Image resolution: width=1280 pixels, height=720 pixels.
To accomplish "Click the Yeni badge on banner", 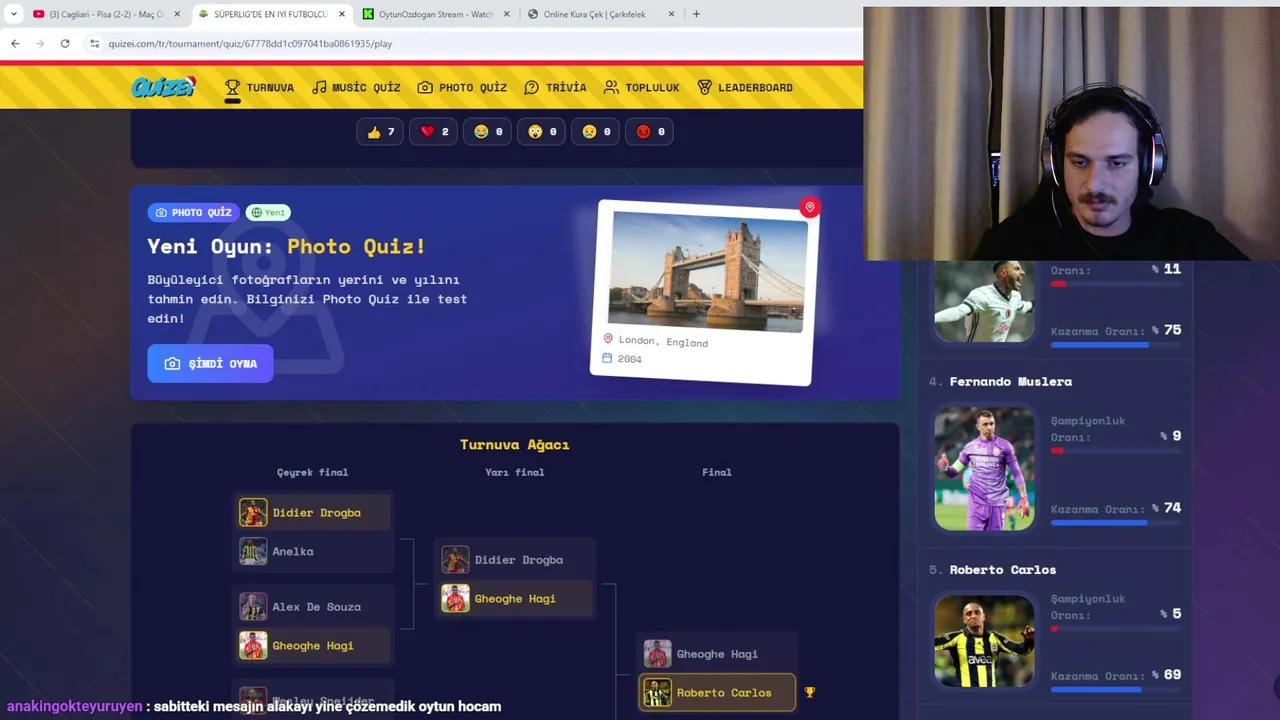I will [268, 212].
